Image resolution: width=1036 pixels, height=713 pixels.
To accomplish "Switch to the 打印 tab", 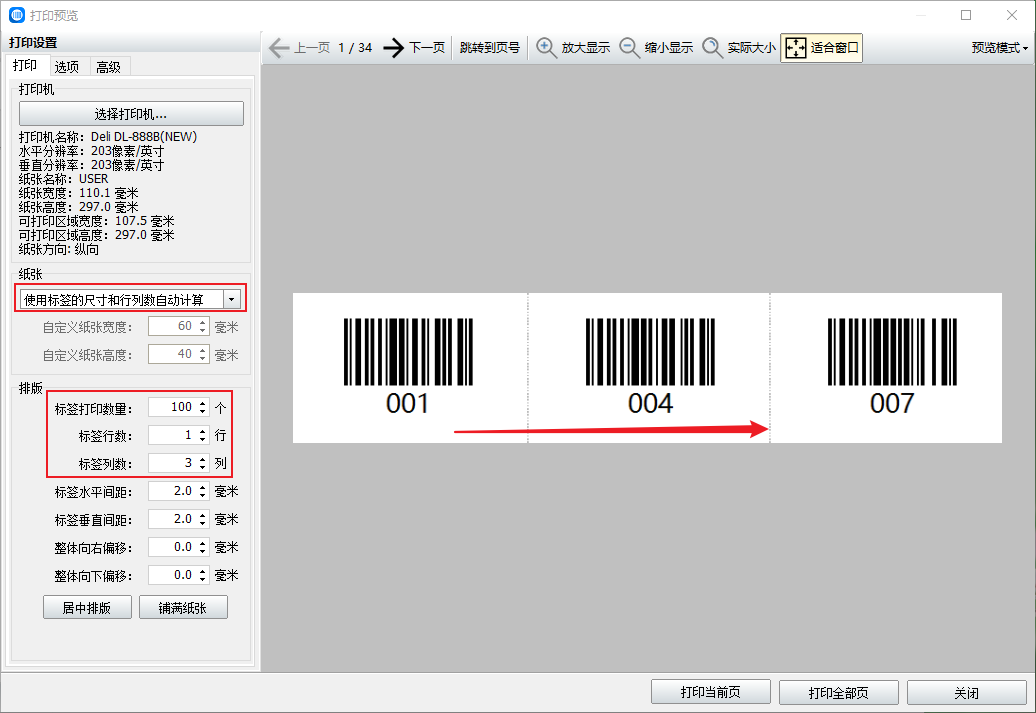I will (x=25, y=65).
